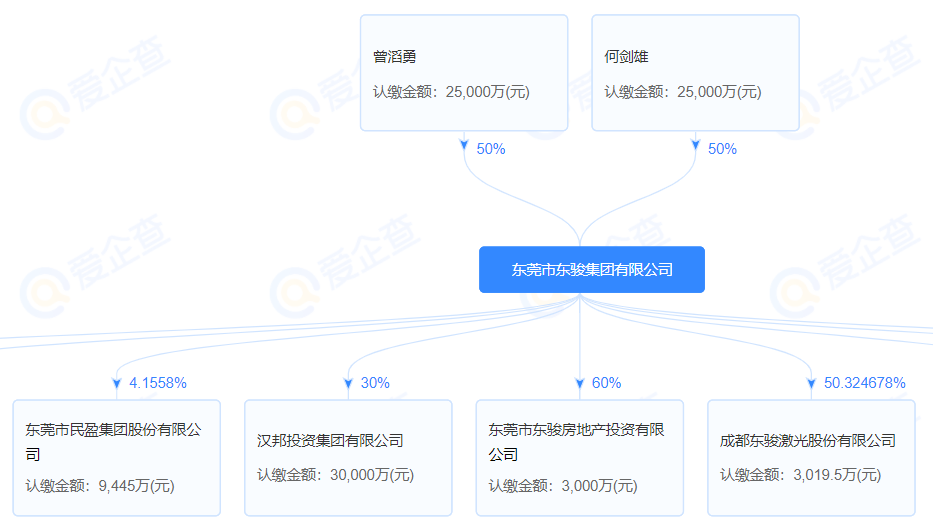Screen dimensions: 933x525
Task: Open 汉邦投资集团有限公司 company card
Action: [348, 458]
